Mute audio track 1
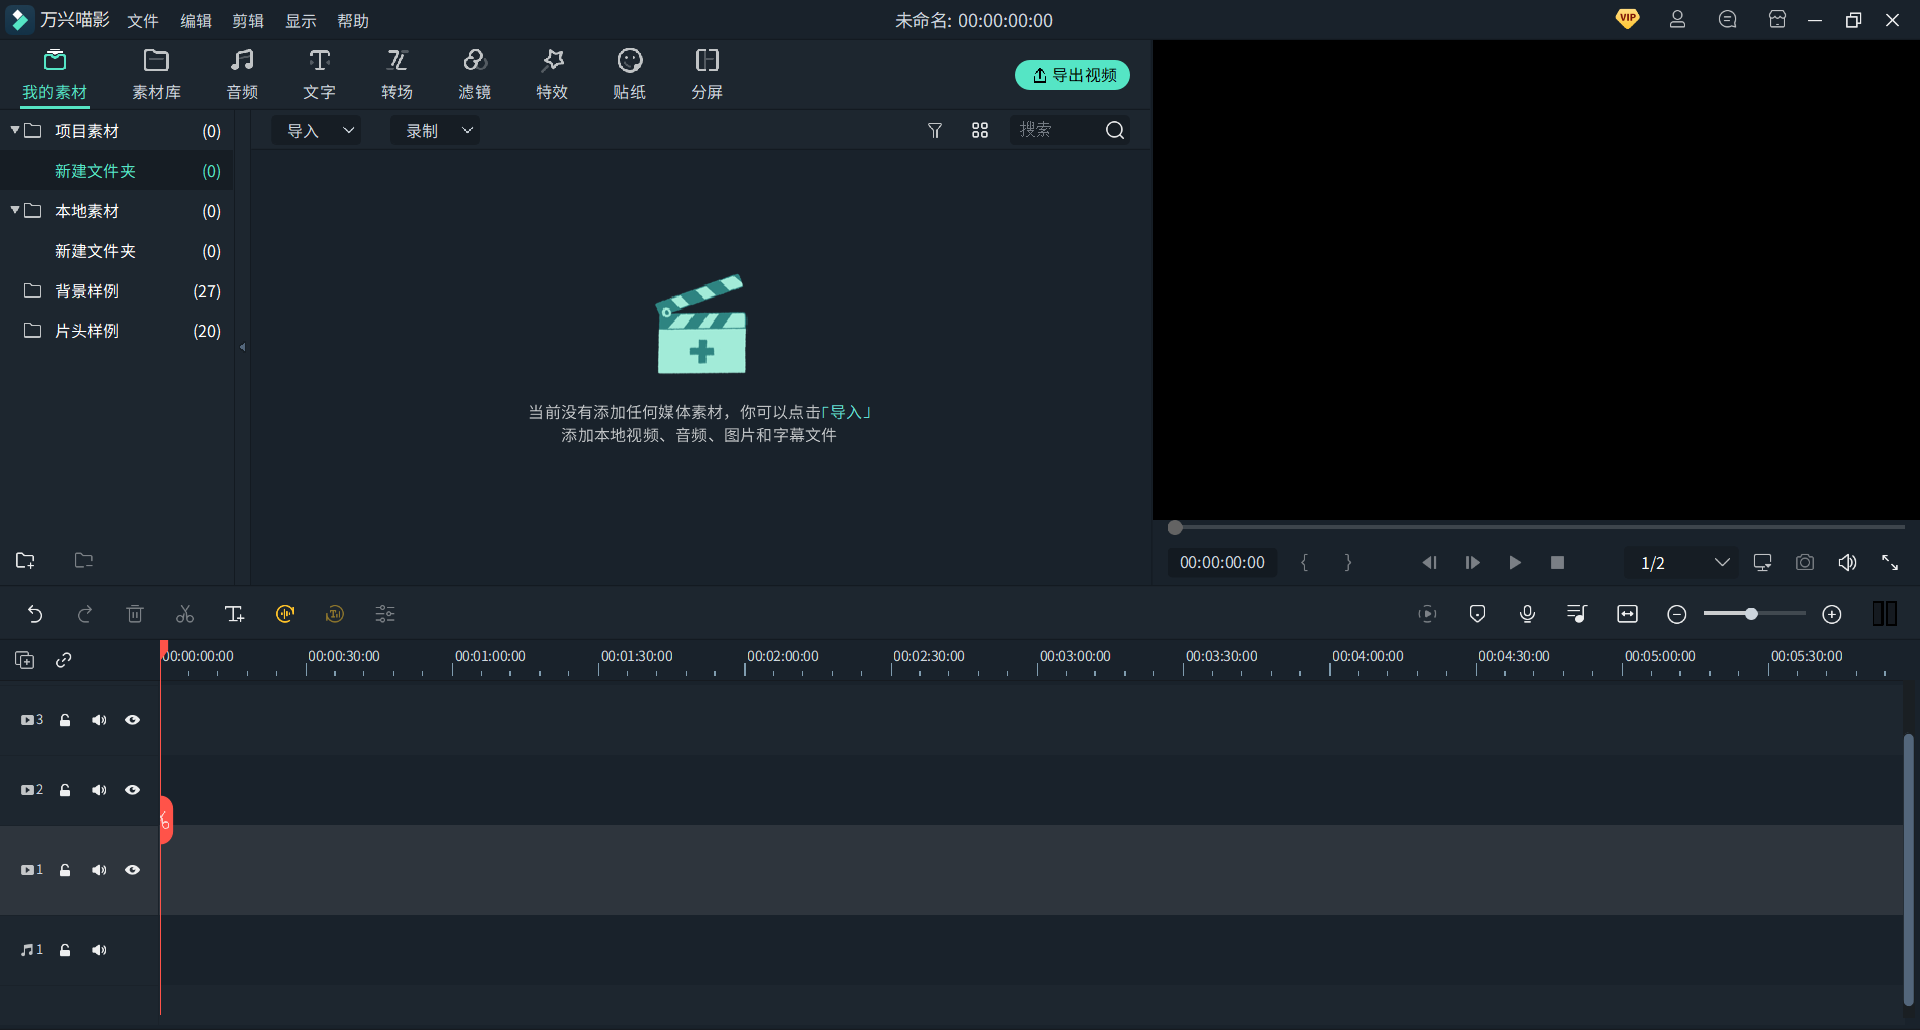1920x1030 pixels. click(99, 950)
